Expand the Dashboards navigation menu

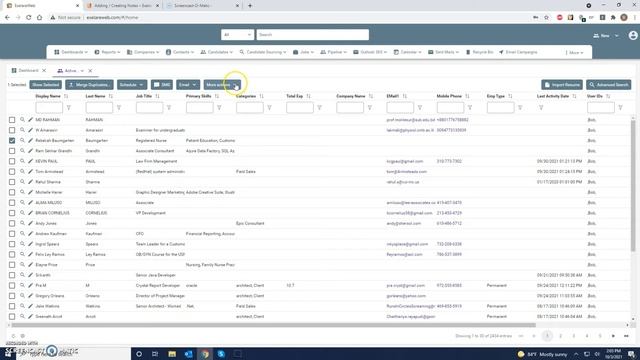point(71,52)
